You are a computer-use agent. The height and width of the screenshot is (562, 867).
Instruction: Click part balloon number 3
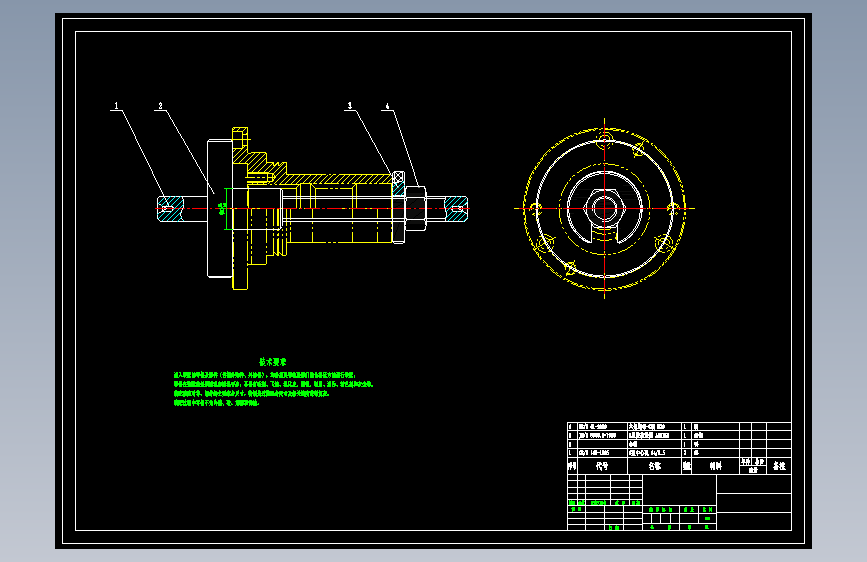(349, 106)
